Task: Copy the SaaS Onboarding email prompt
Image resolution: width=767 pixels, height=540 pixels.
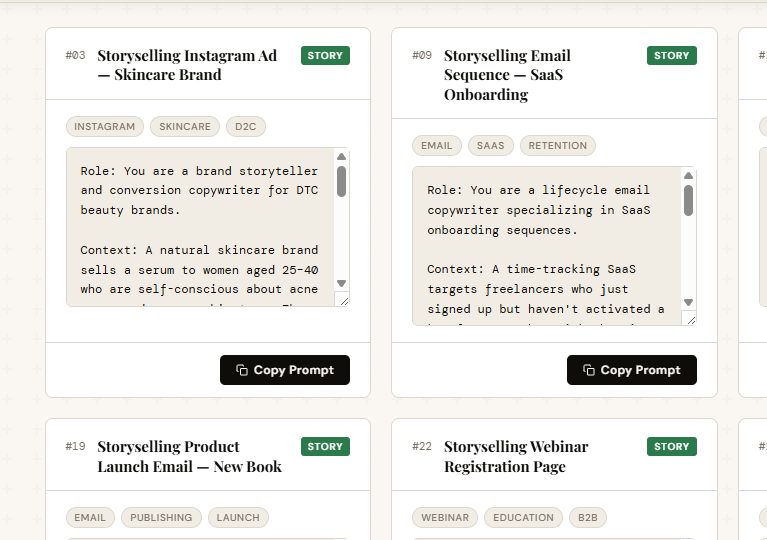Action: tap(631, 370)
